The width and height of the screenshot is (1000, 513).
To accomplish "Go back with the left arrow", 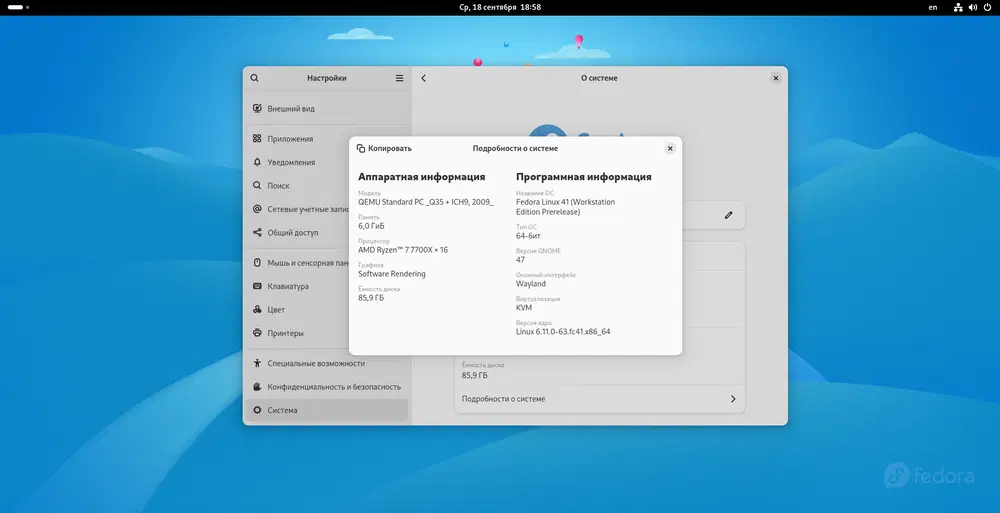I will (x=423, y=78).
